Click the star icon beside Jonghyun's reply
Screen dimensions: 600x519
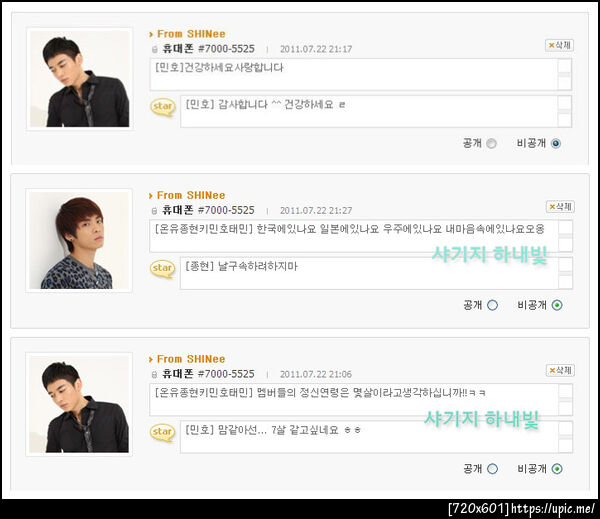[x=163, y=269]
